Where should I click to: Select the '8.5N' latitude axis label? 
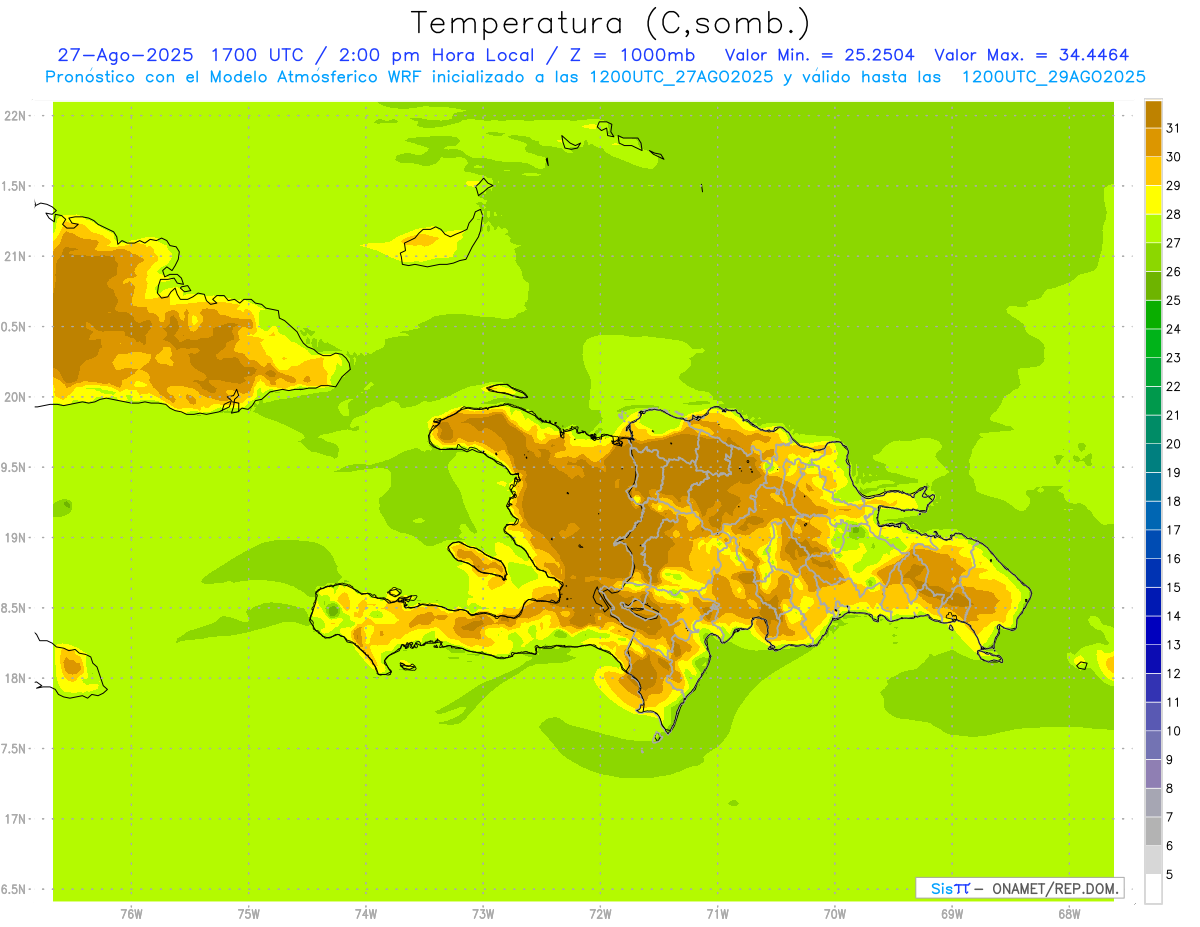coord(15,608)
